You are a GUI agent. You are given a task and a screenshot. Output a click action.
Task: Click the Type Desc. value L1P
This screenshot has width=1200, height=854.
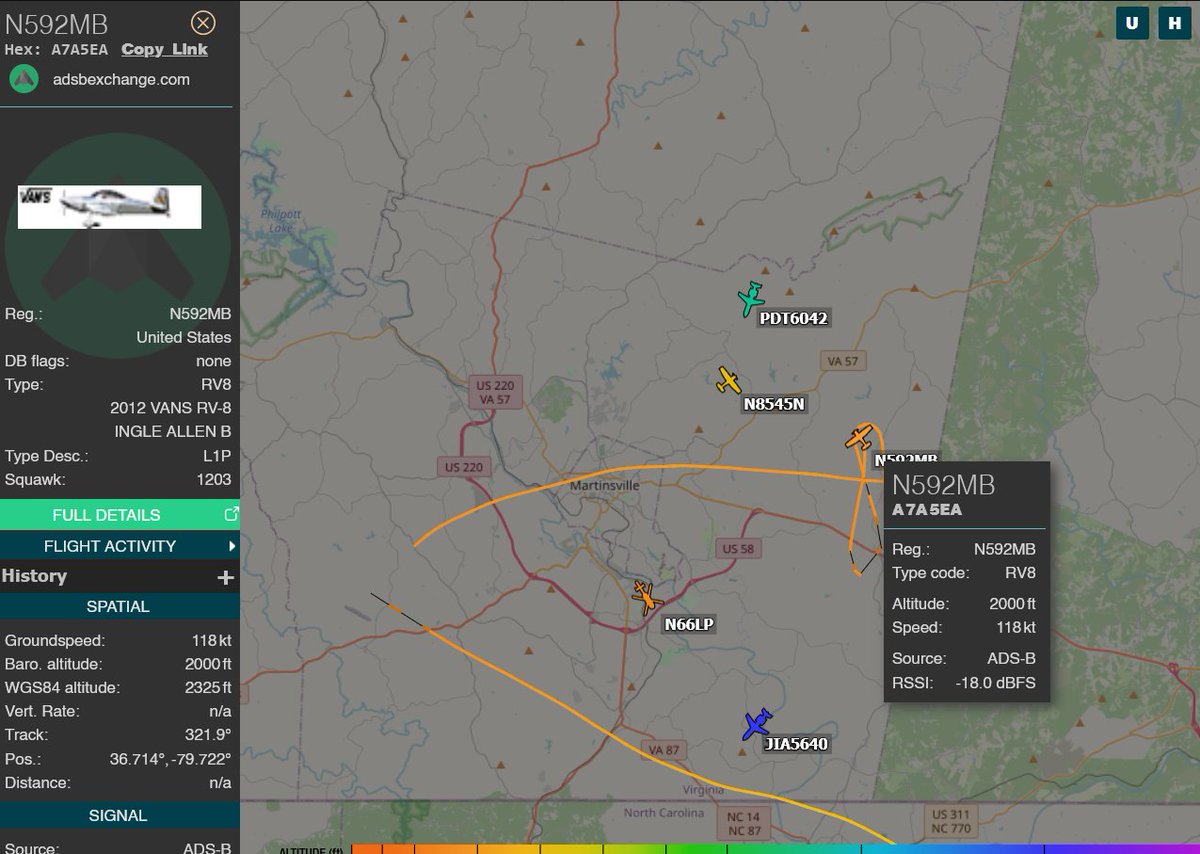coord(217,456)
